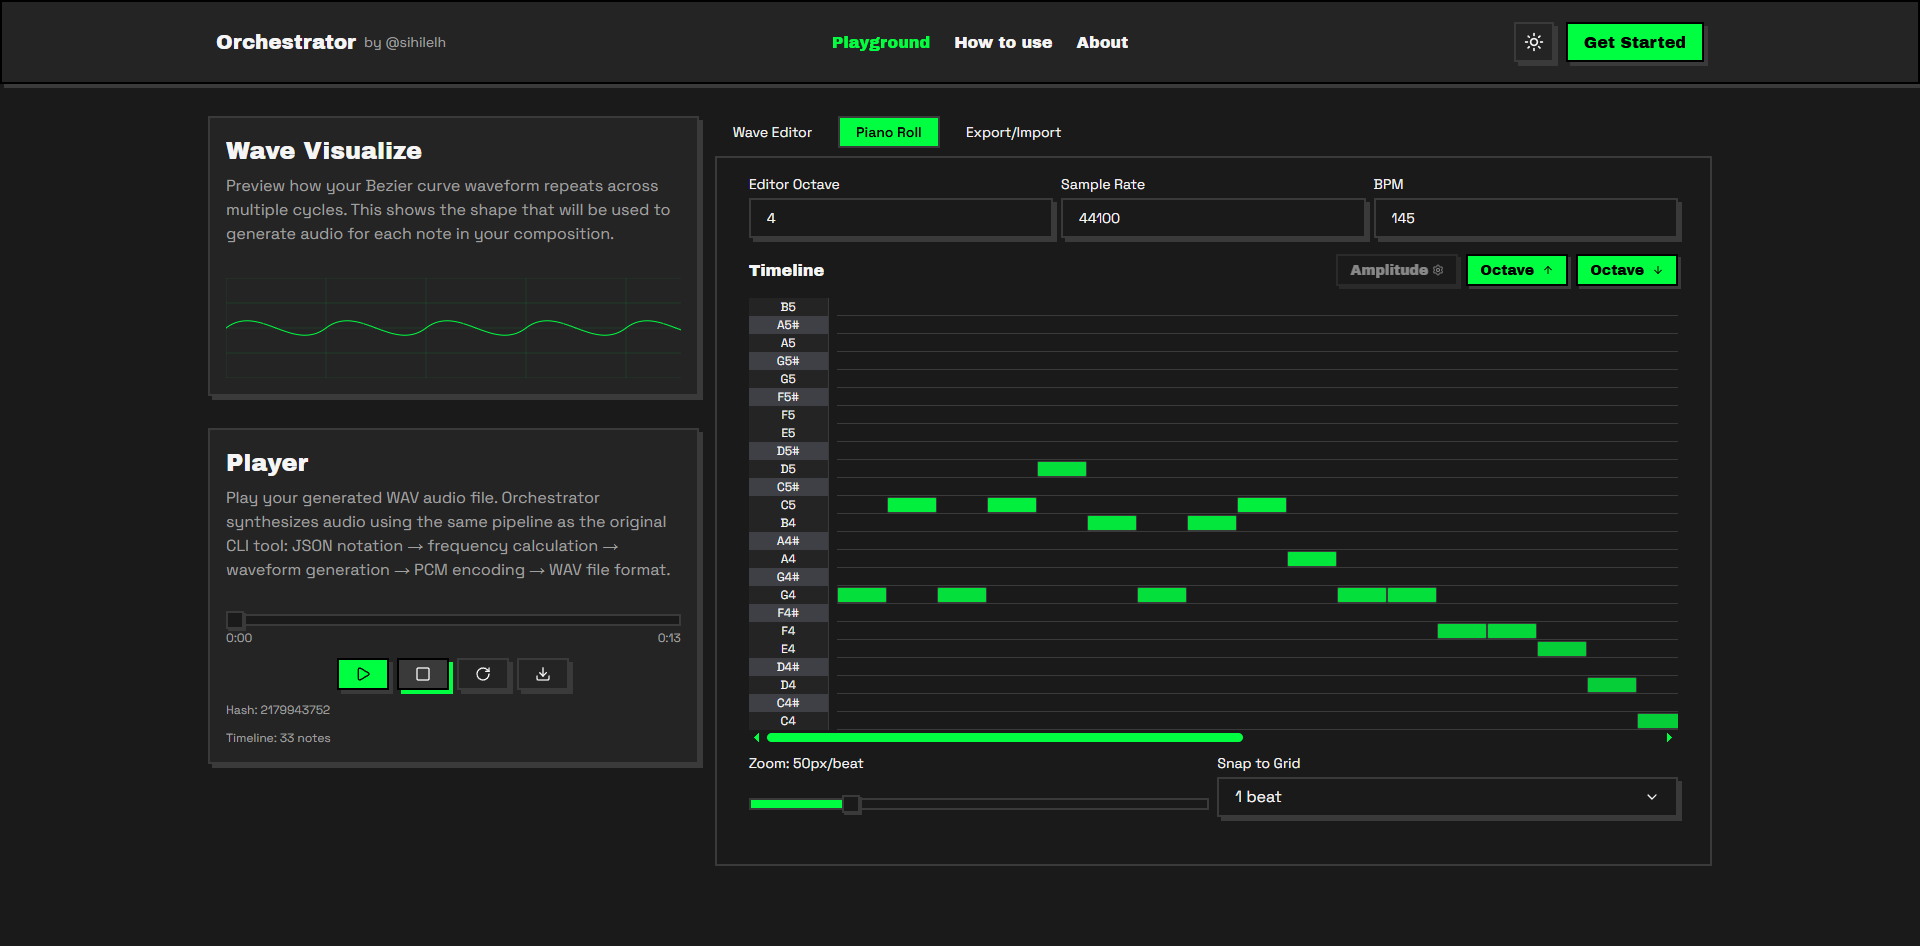Toggle light mode with the sun icon

1534,42
